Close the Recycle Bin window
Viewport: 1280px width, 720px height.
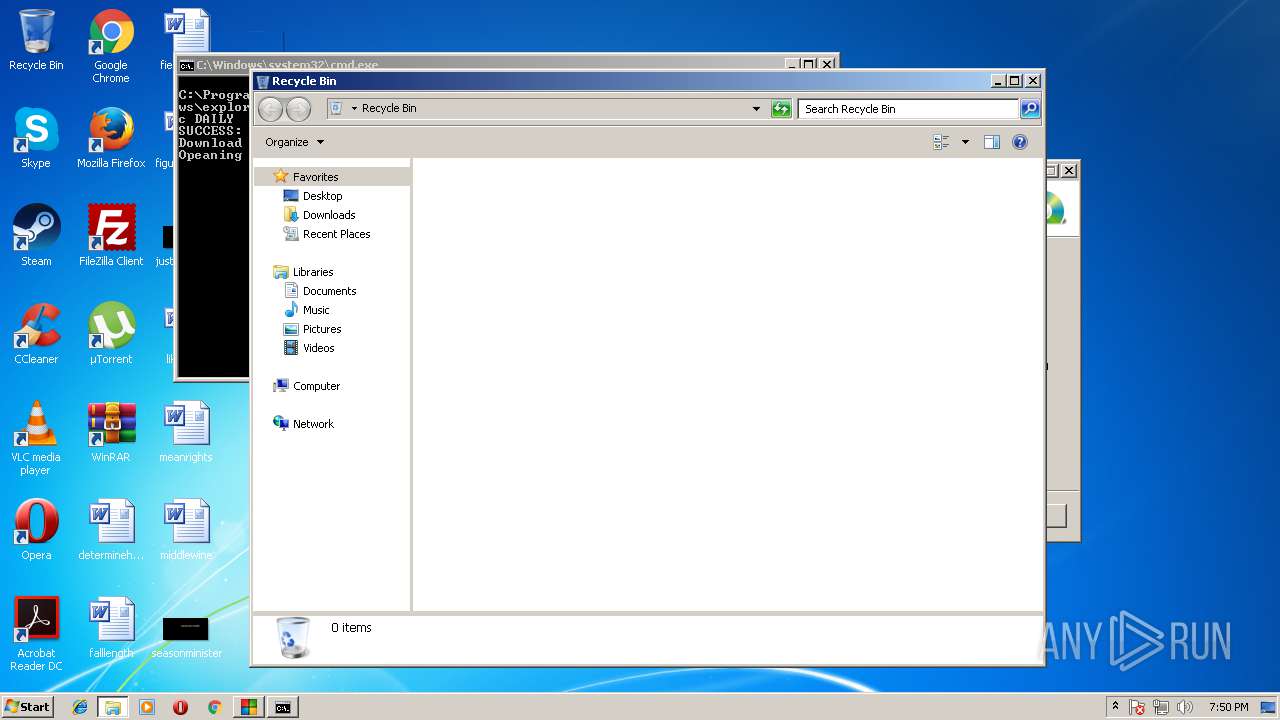(1033, 81)
